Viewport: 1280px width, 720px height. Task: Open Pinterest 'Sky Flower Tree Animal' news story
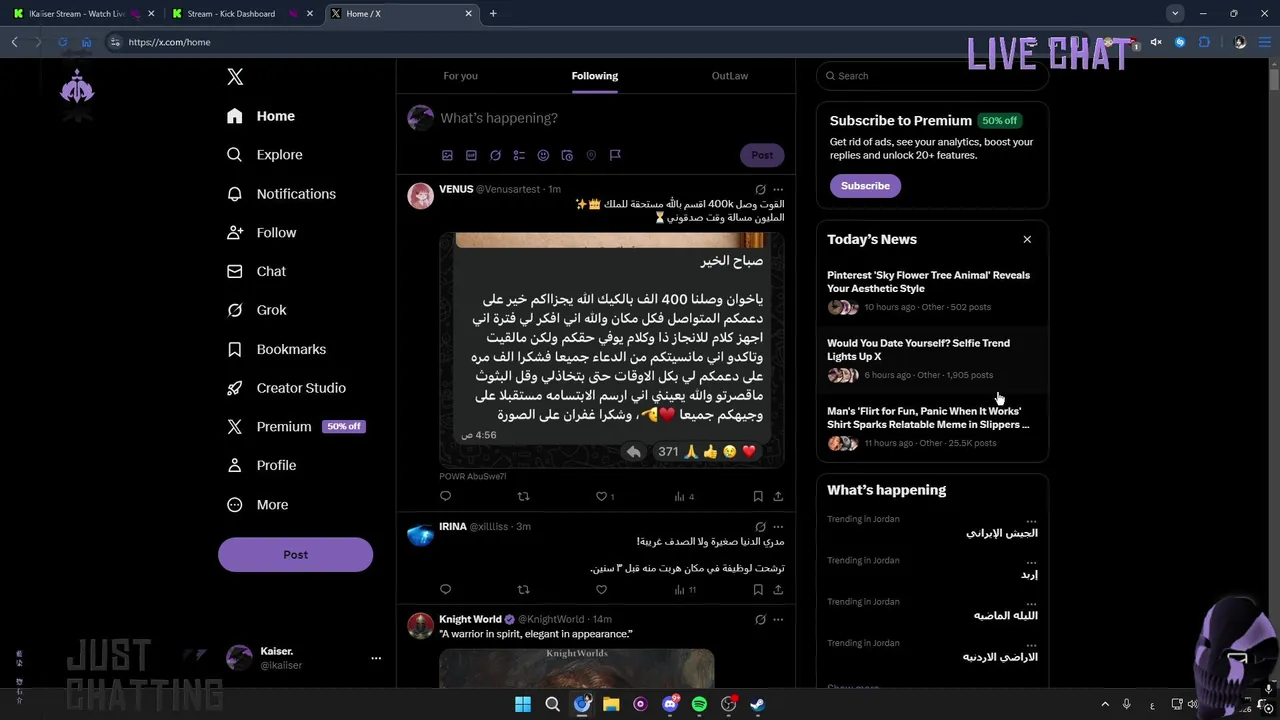932,291
